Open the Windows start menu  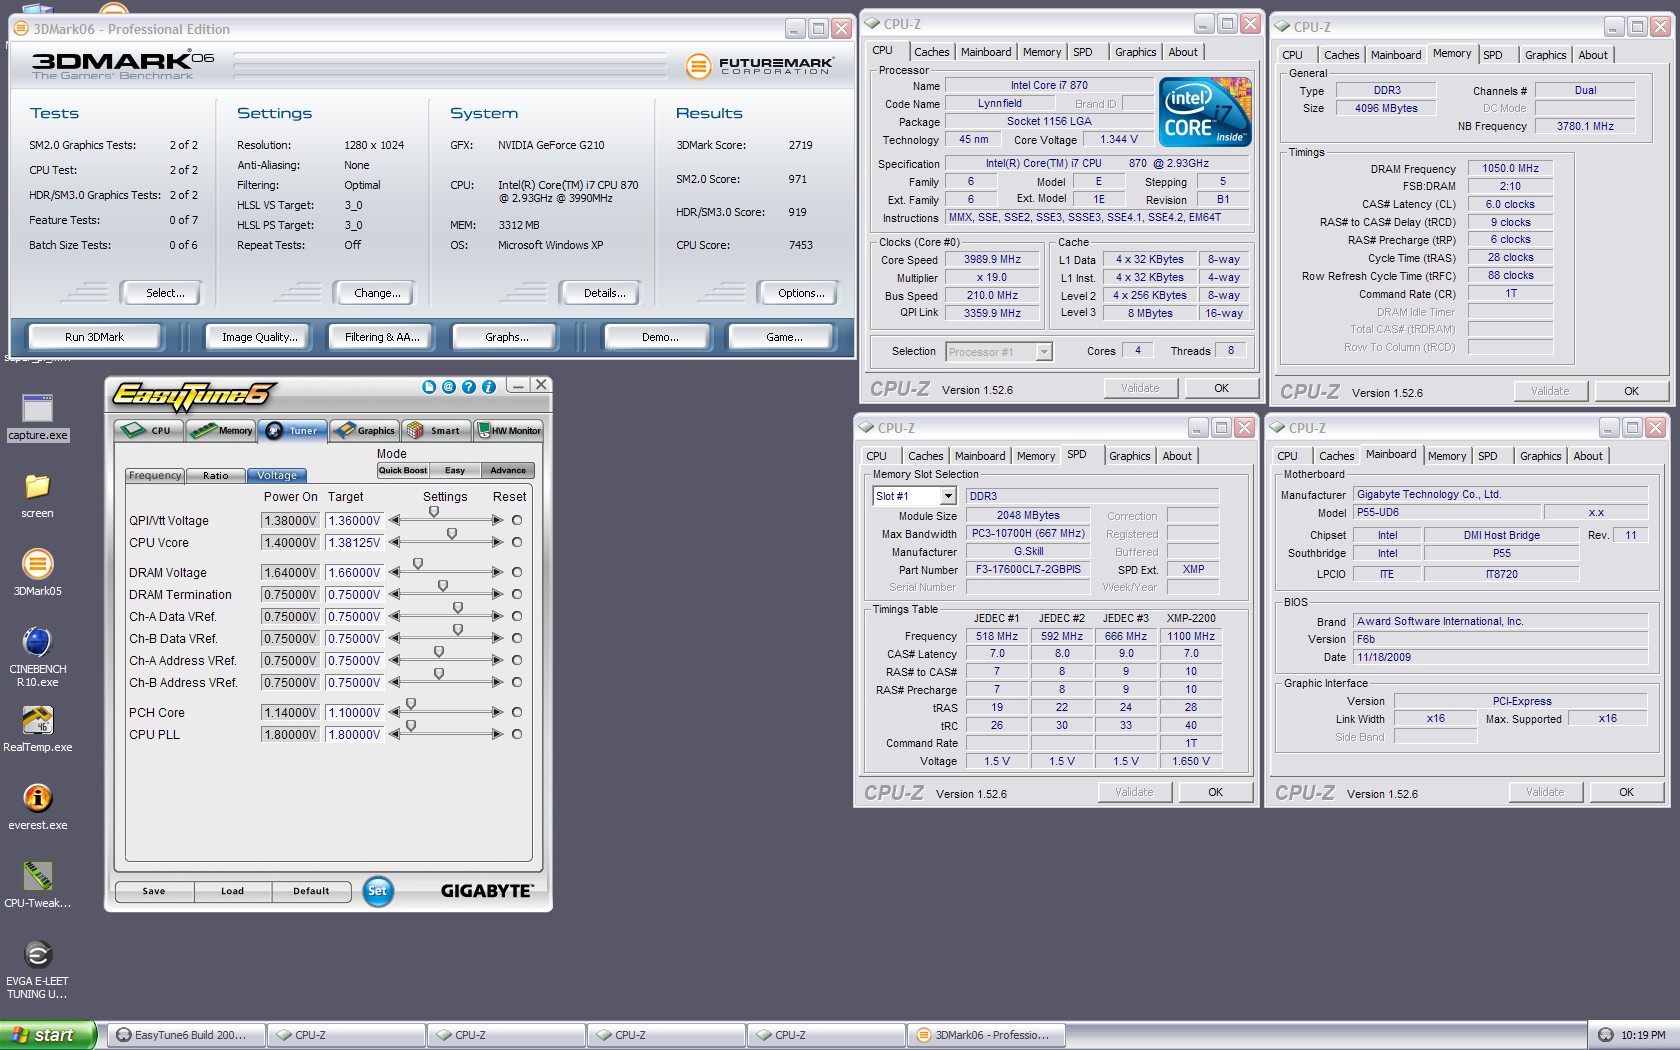pos(48,1035)
